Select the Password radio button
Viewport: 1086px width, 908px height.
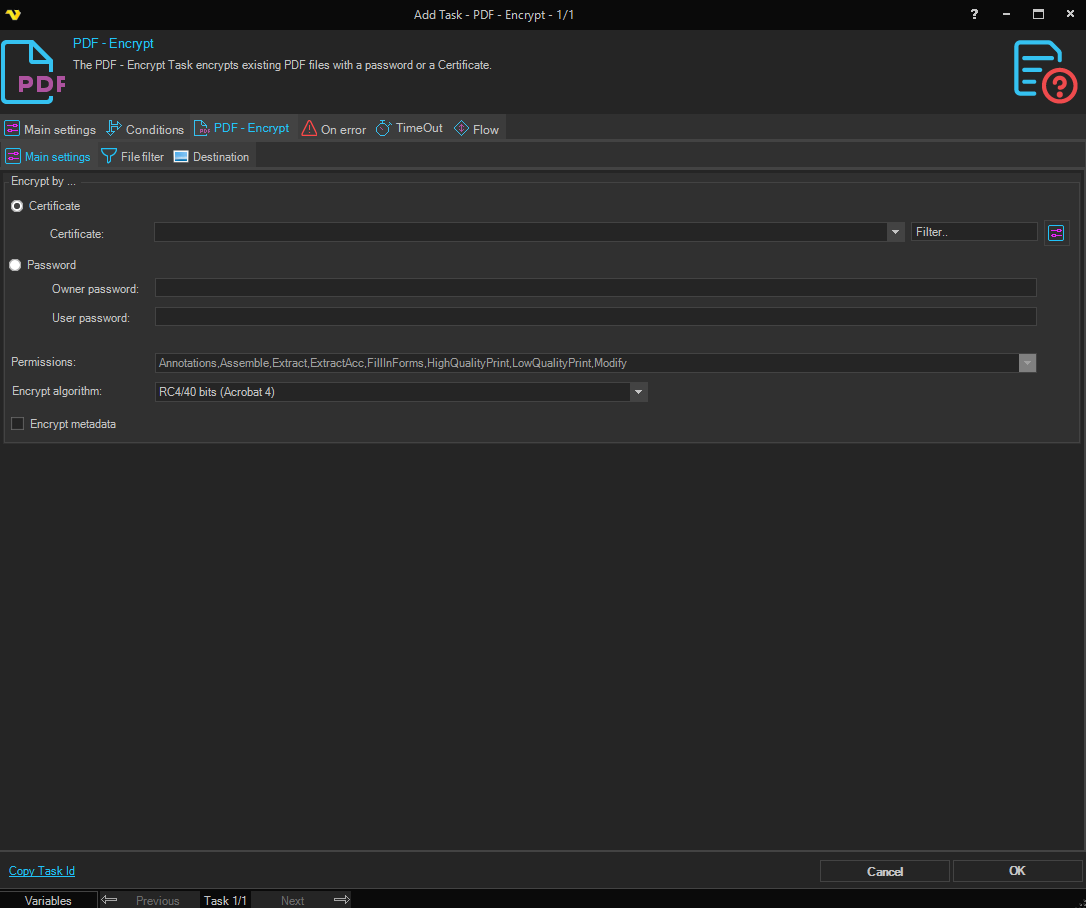(15, 265)
